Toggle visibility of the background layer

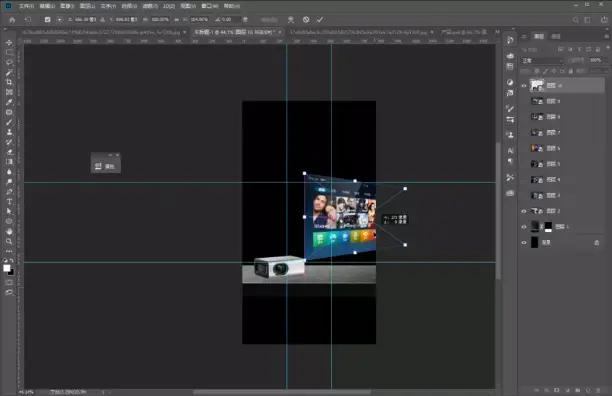(x=524, y=242)
